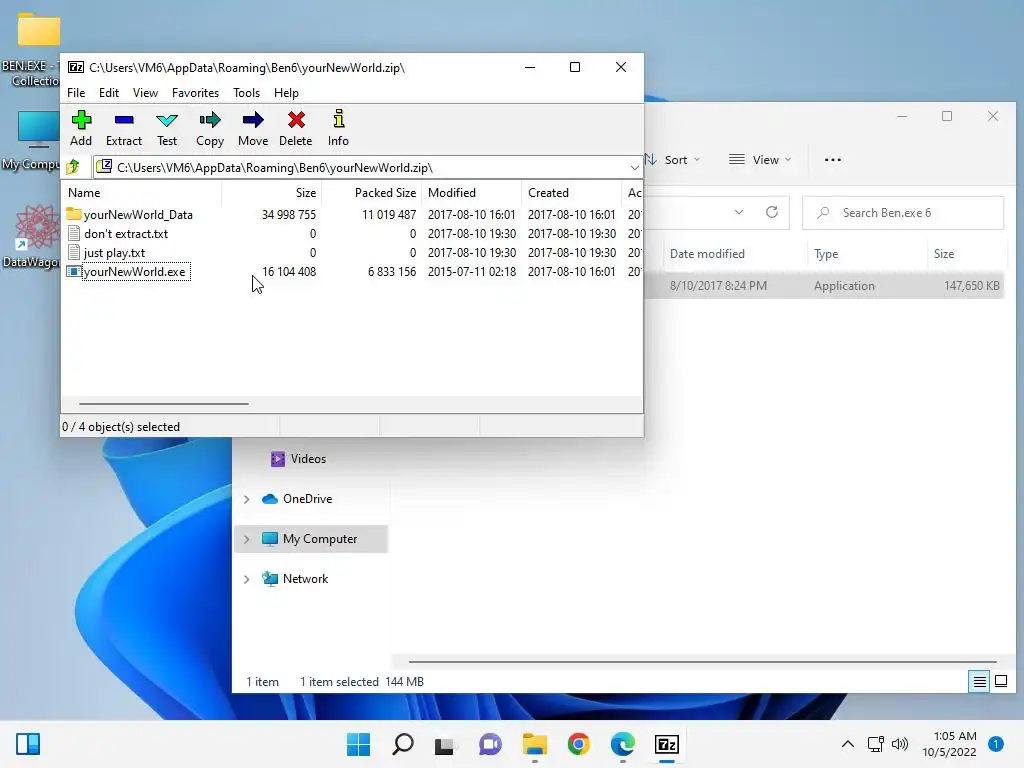Open Task View on the taskbar

click(x=444, y=744)
